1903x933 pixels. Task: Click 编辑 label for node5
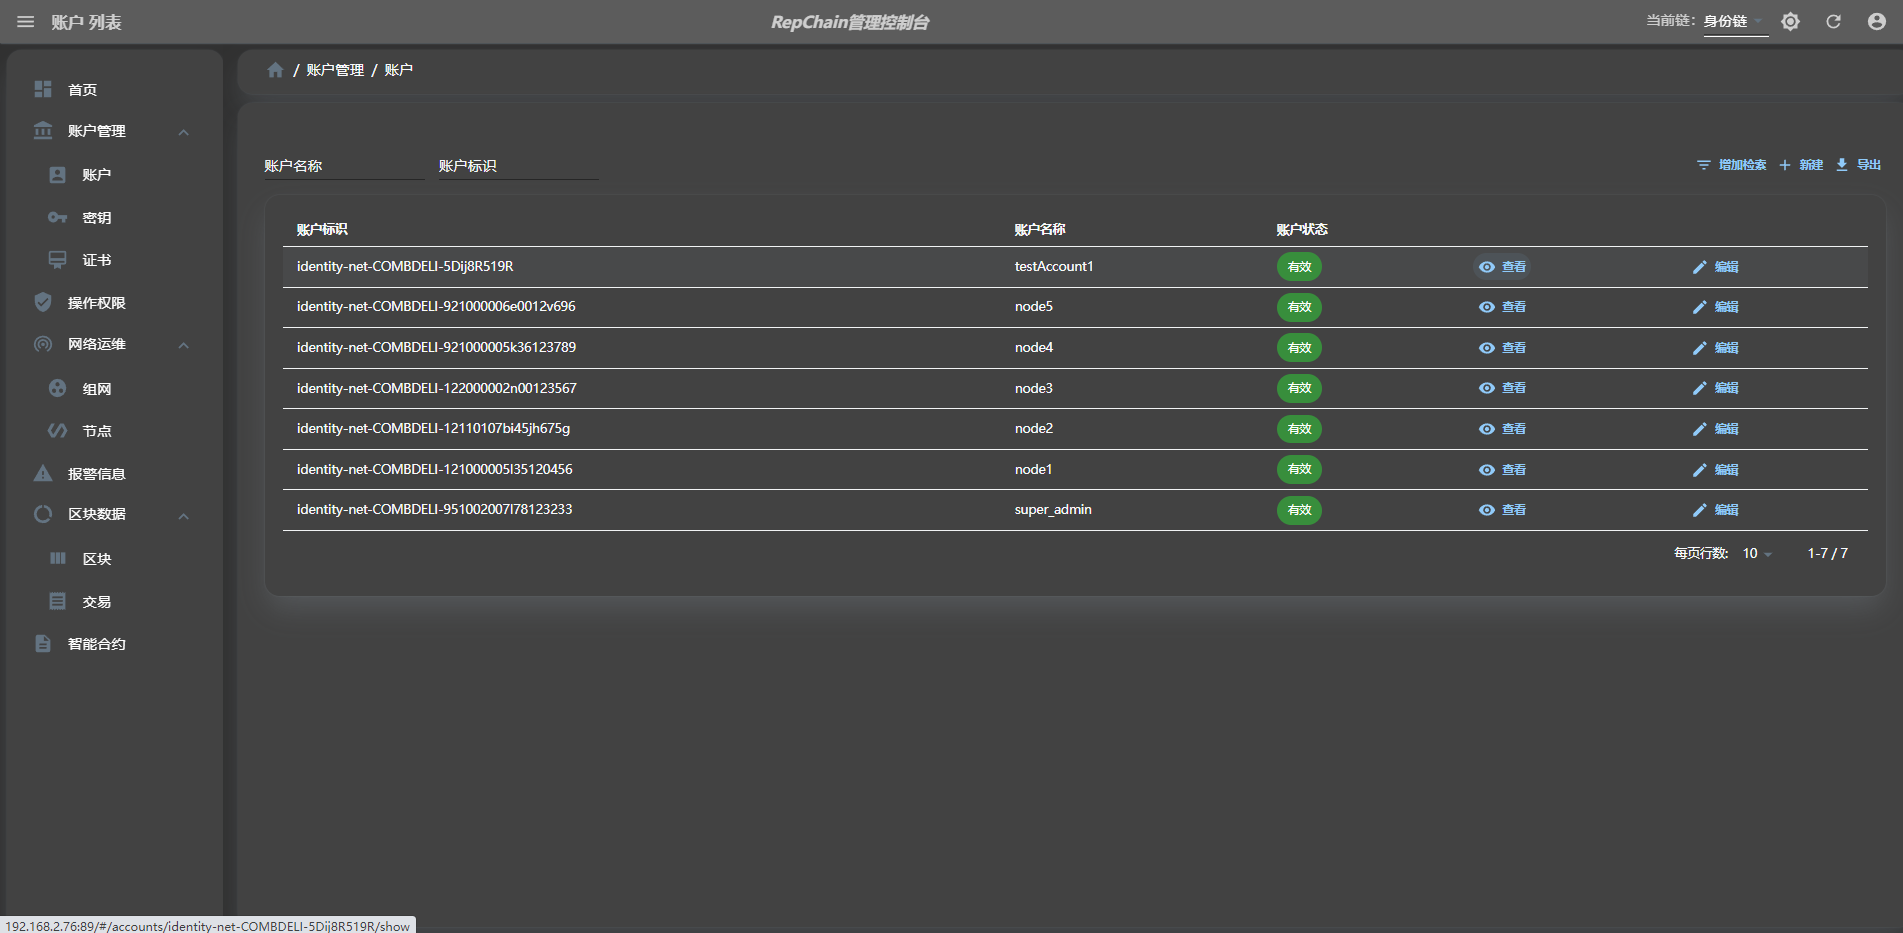coord(1727,307)
